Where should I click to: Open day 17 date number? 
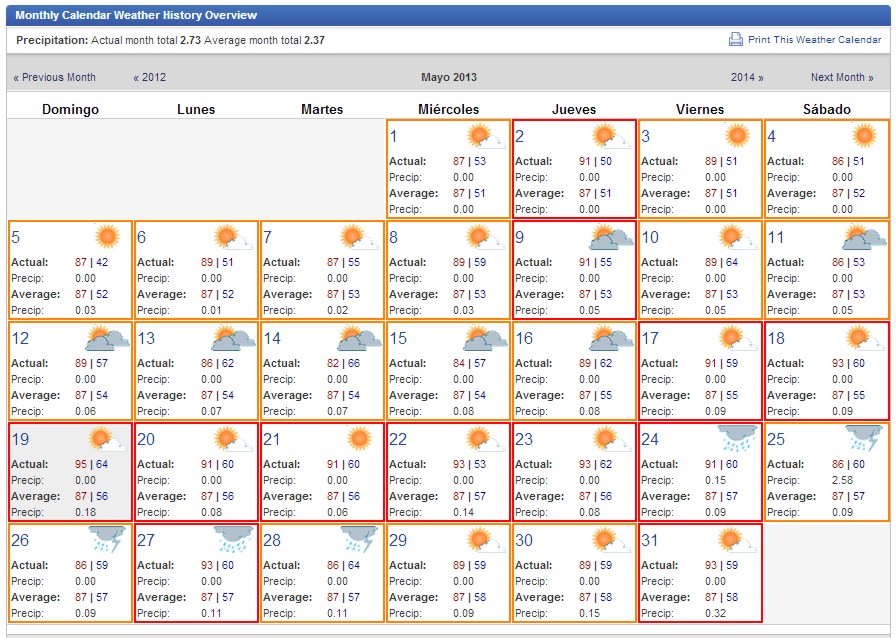point(650,338)
